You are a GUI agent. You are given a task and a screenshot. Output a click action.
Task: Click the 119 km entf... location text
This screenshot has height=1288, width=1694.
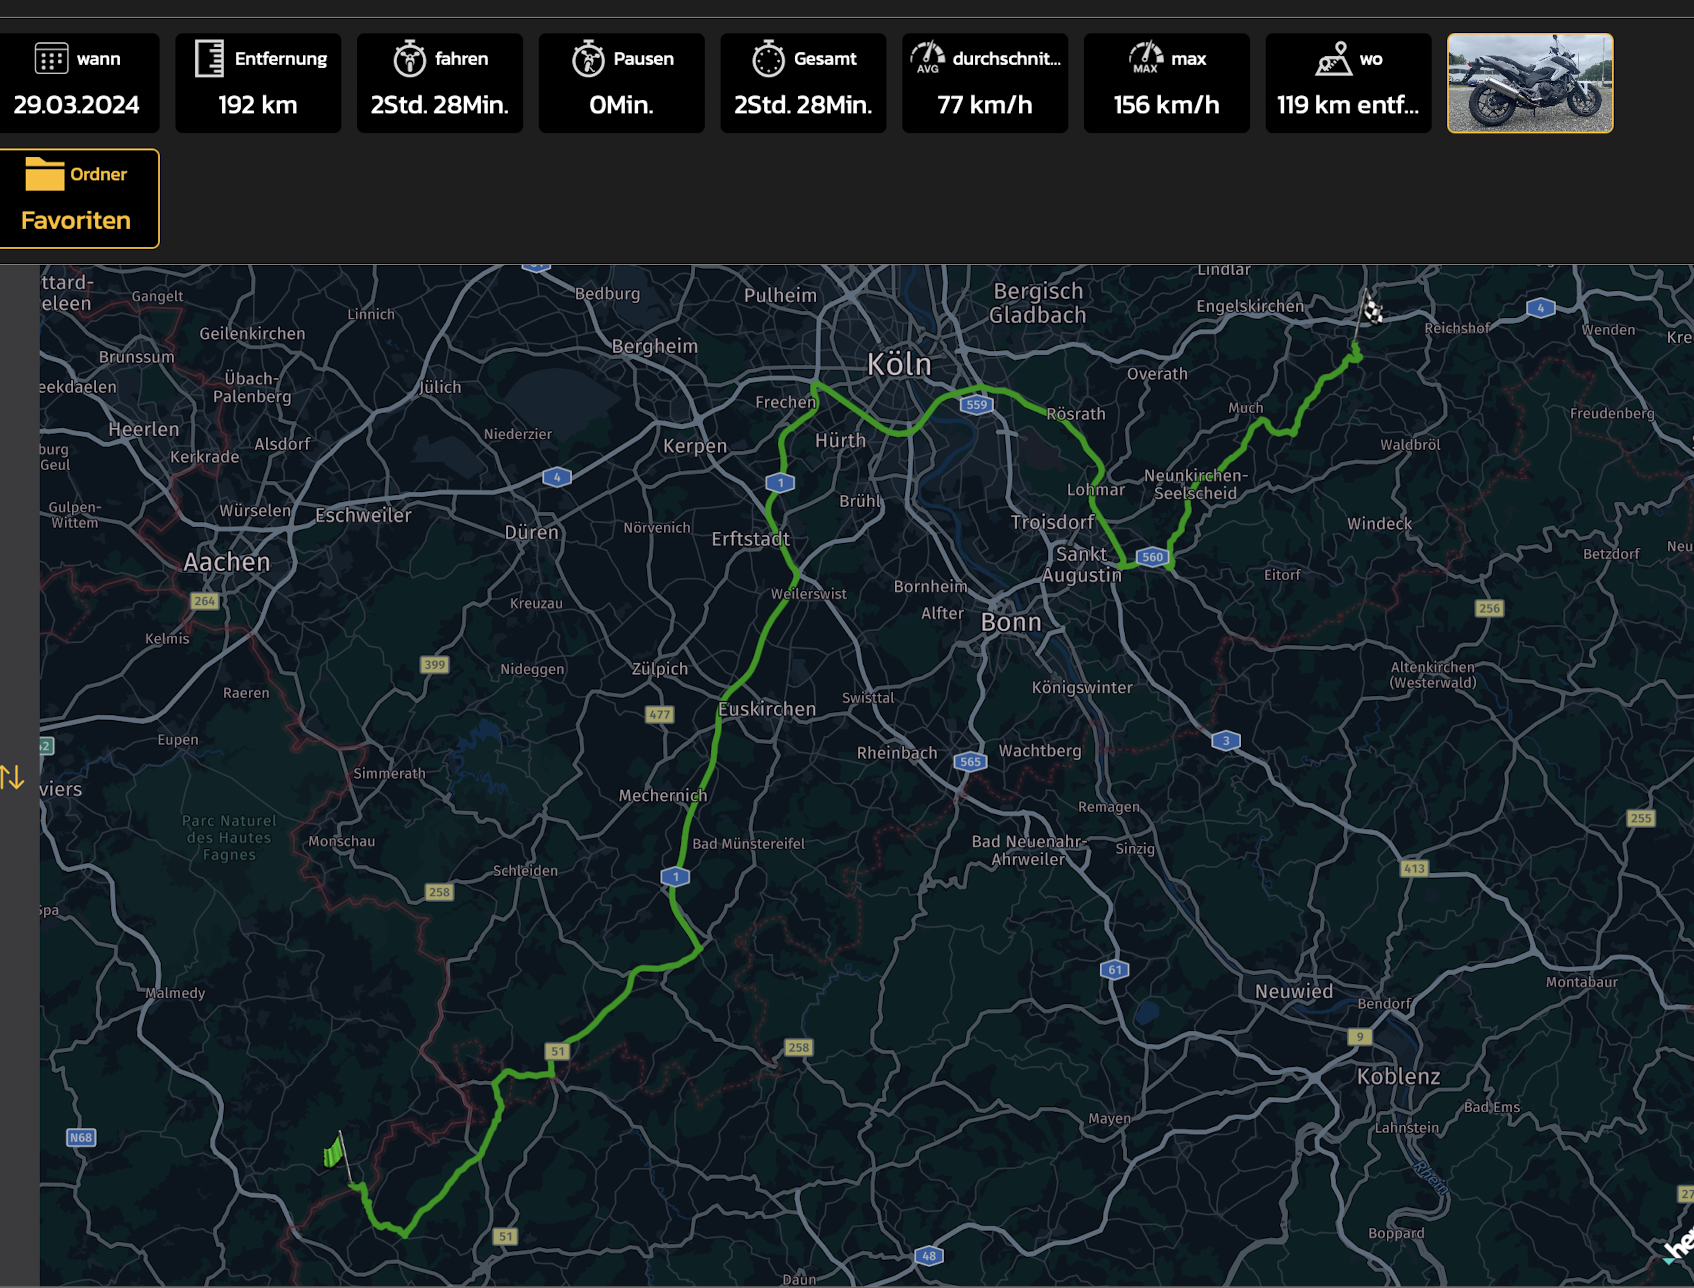coord(1347,105)
